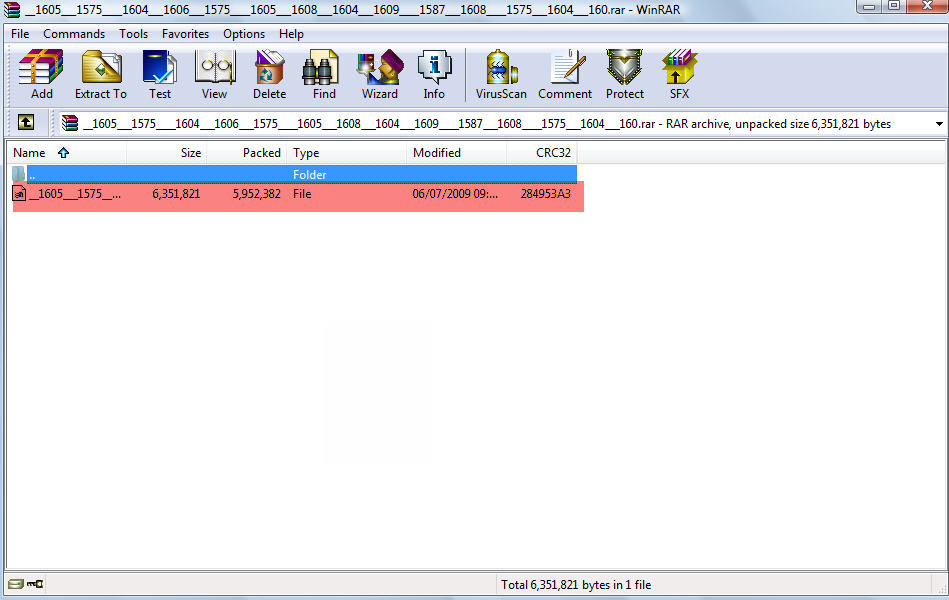Image resolution: width=949 pixels, height=600 pixels.
Task: Sort by Modified column header
Action: (x=456, y=153)
